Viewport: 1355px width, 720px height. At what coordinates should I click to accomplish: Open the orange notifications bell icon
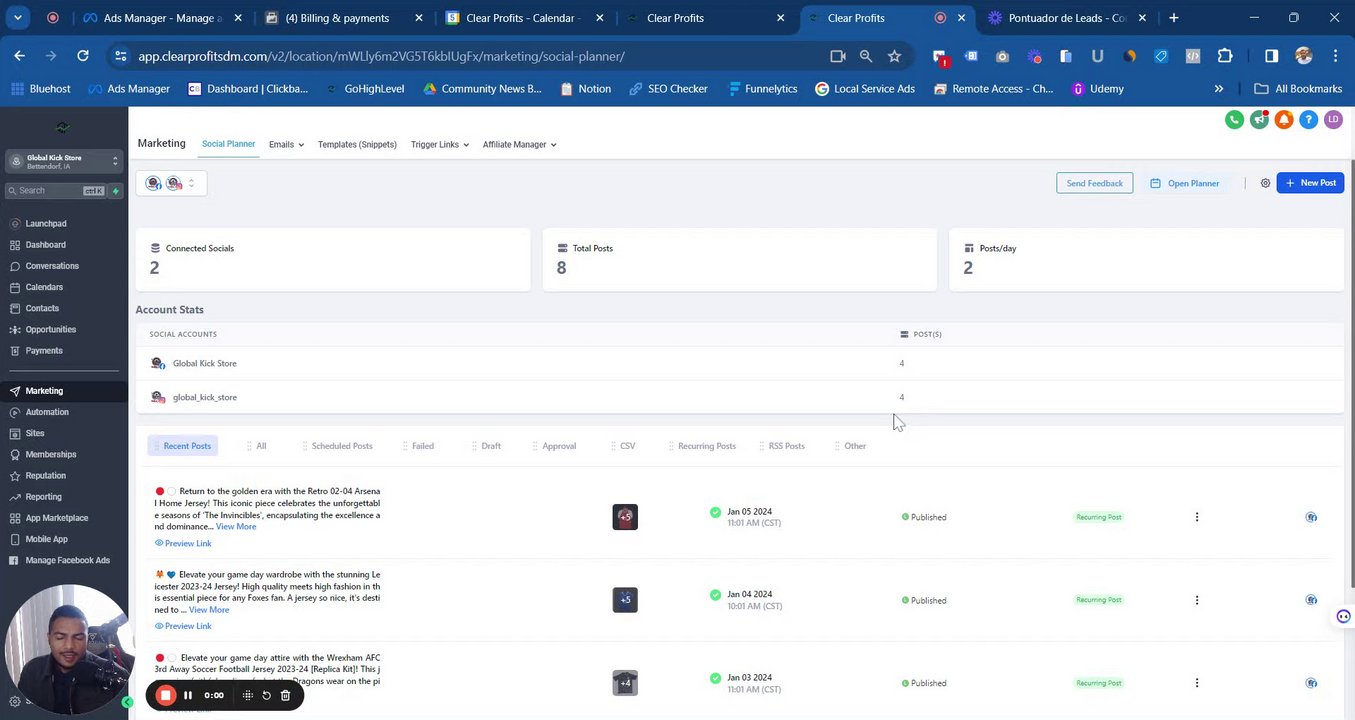coord(1284,120)
